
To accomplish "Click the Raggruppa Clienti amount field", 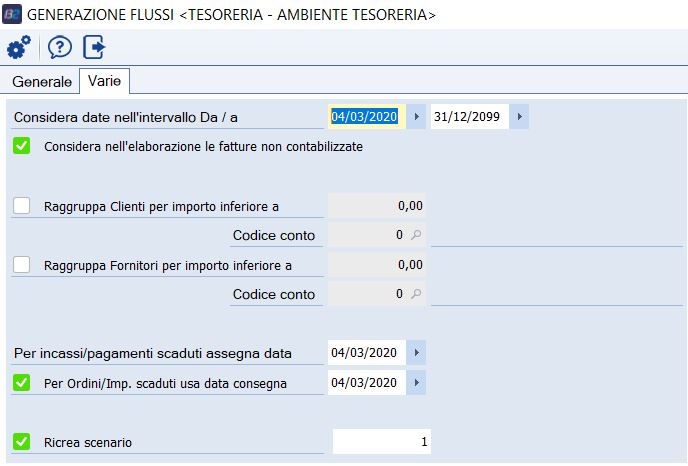I will click(x=376, y=206).
